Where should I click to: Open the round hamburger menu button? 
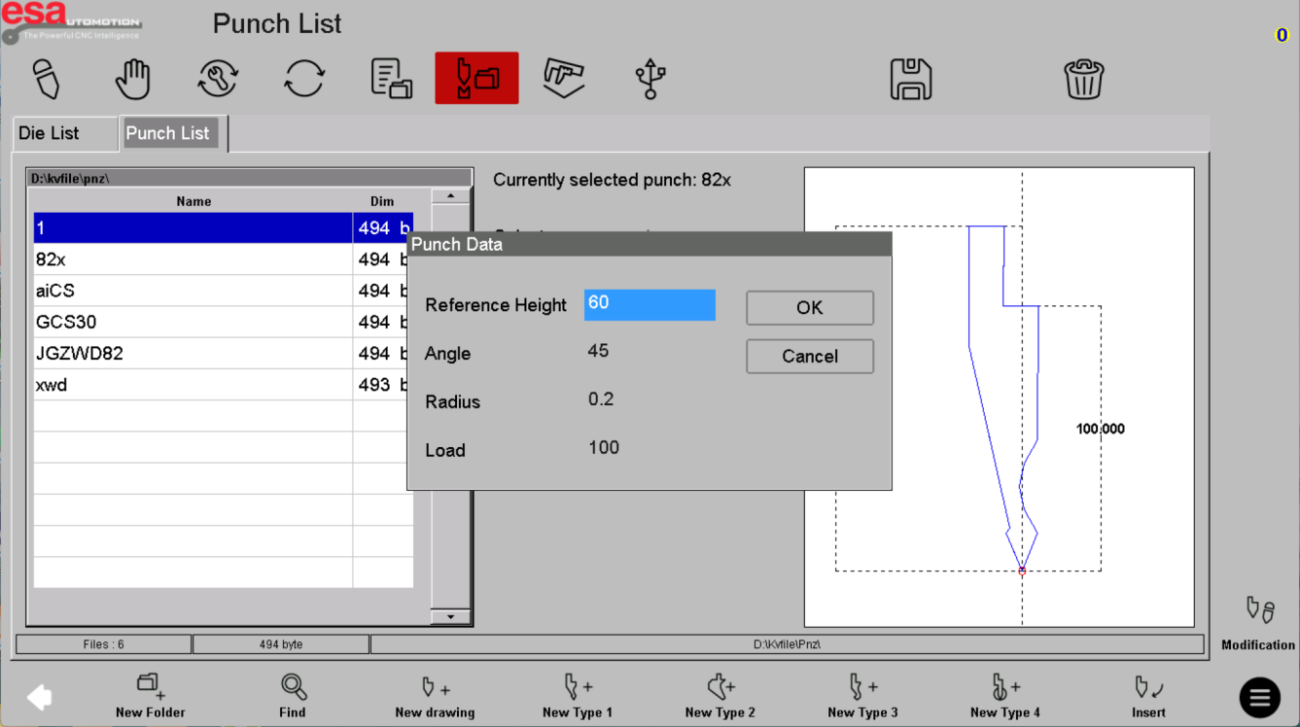pyautogui.click(x=1259, y=697)
